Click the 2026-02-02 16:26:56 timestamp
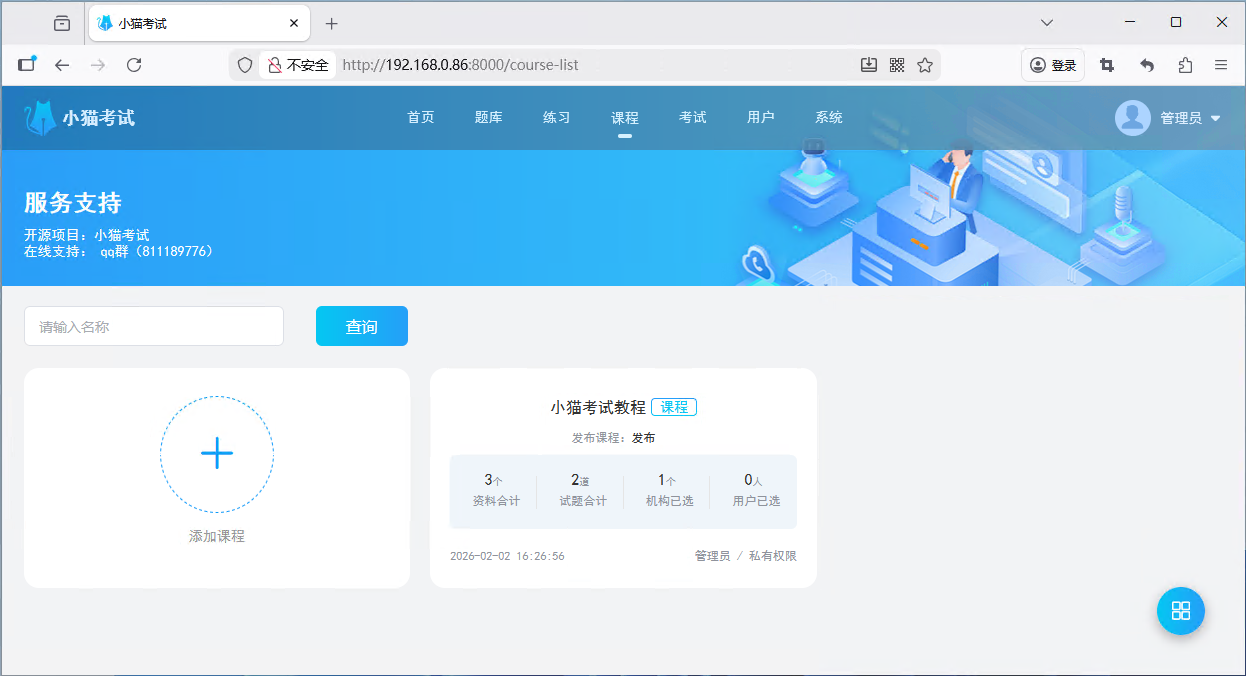Viewport: 1246px width, 676px height. coord(507,556)
